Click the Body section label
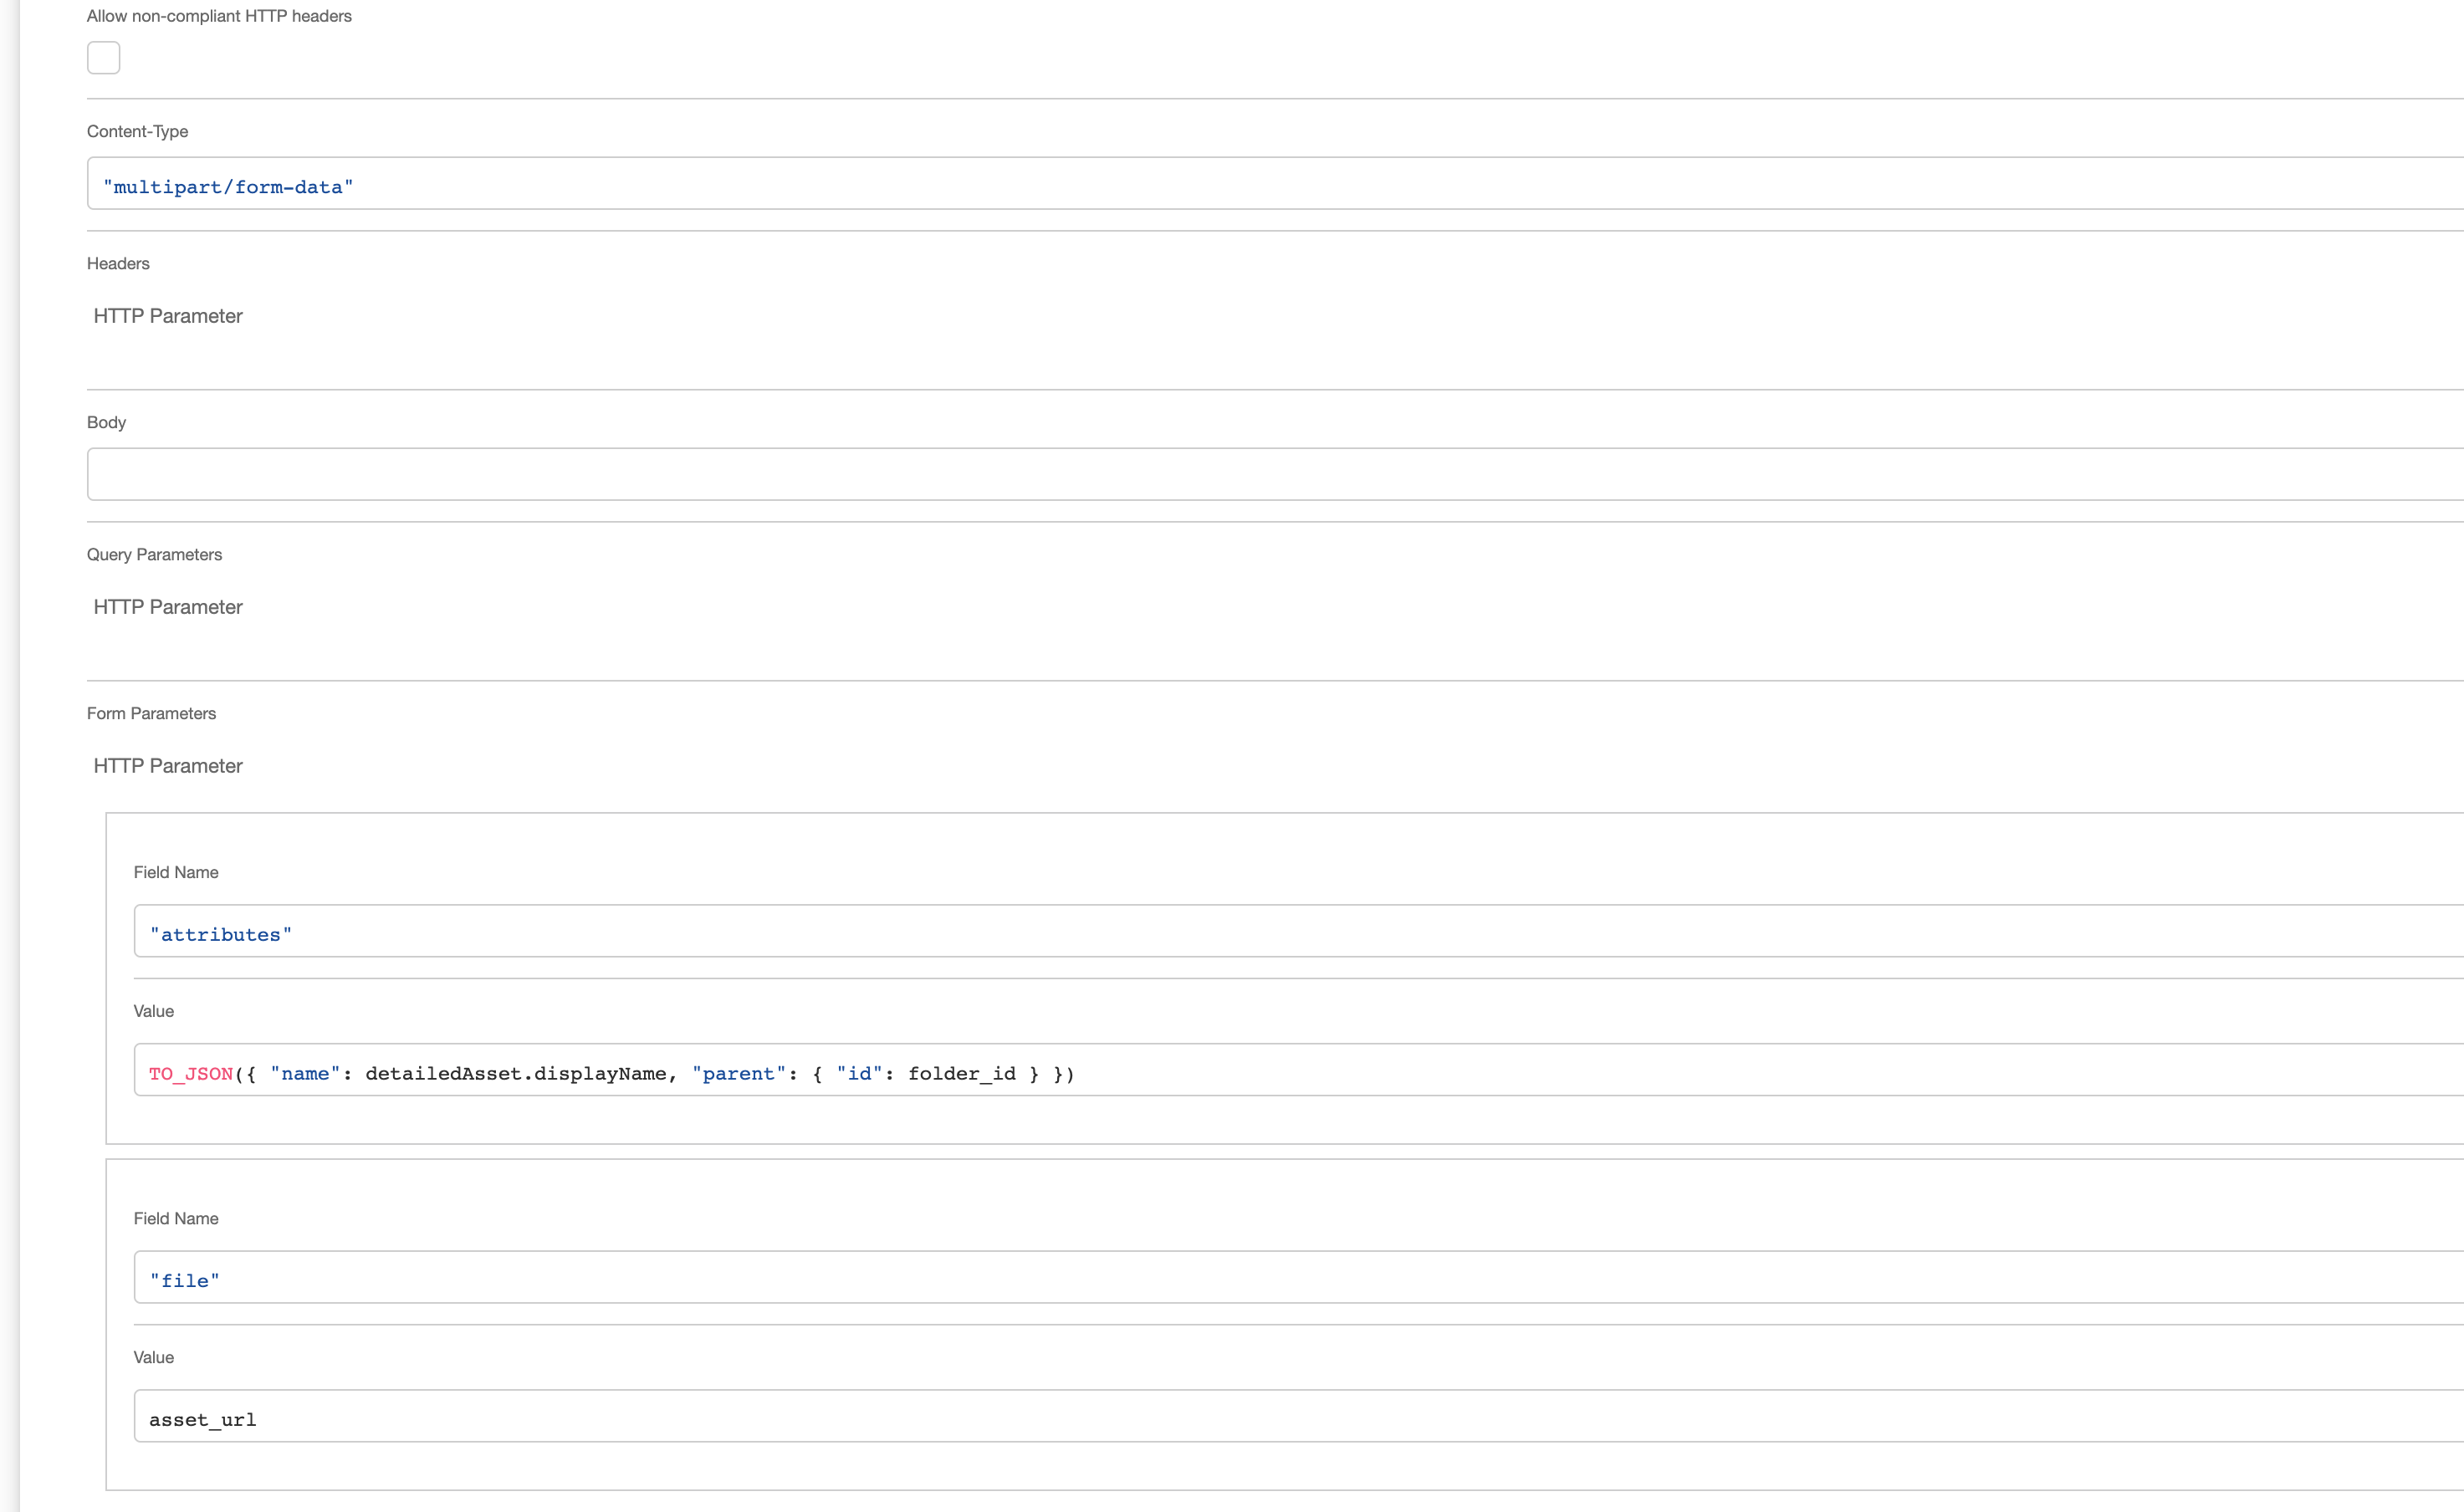Screen dimensions: 2464x1512 coord(106,422)
